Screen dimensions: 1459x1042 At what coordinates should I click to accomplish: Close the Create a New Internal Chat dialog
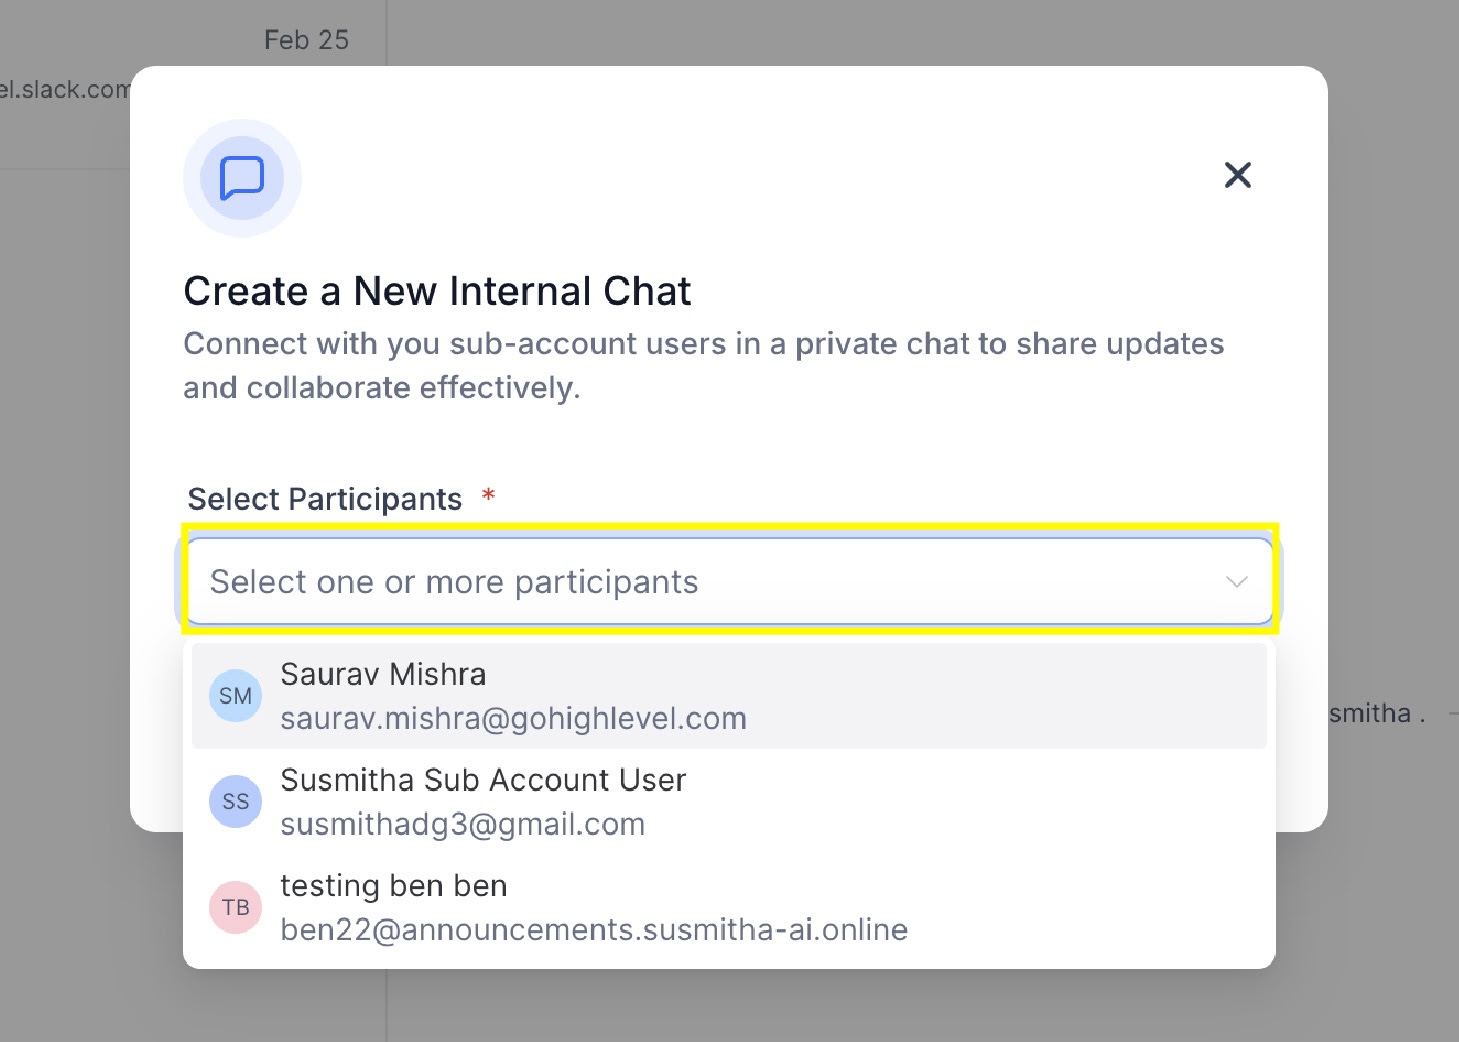(x=1237, y=175)
